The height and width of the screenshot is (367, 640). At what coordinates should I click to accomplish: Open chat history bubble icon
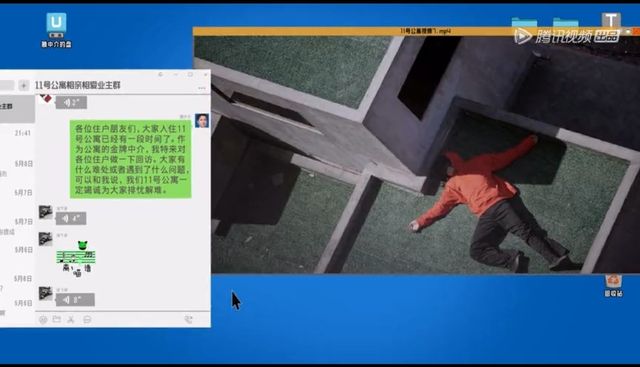tap(87, 320)
